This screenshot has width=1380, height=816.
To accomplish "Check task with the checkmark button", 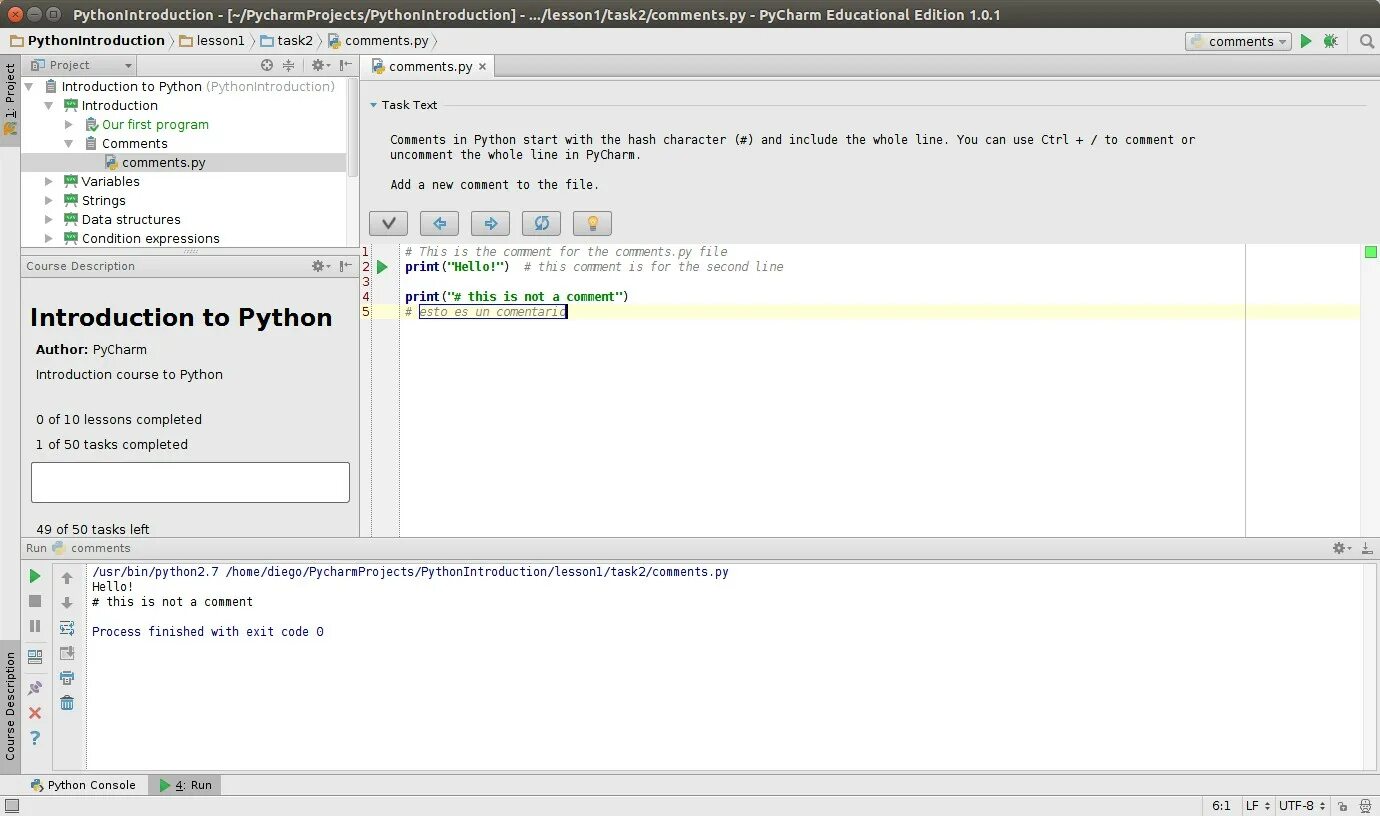I will click(388, 223).
